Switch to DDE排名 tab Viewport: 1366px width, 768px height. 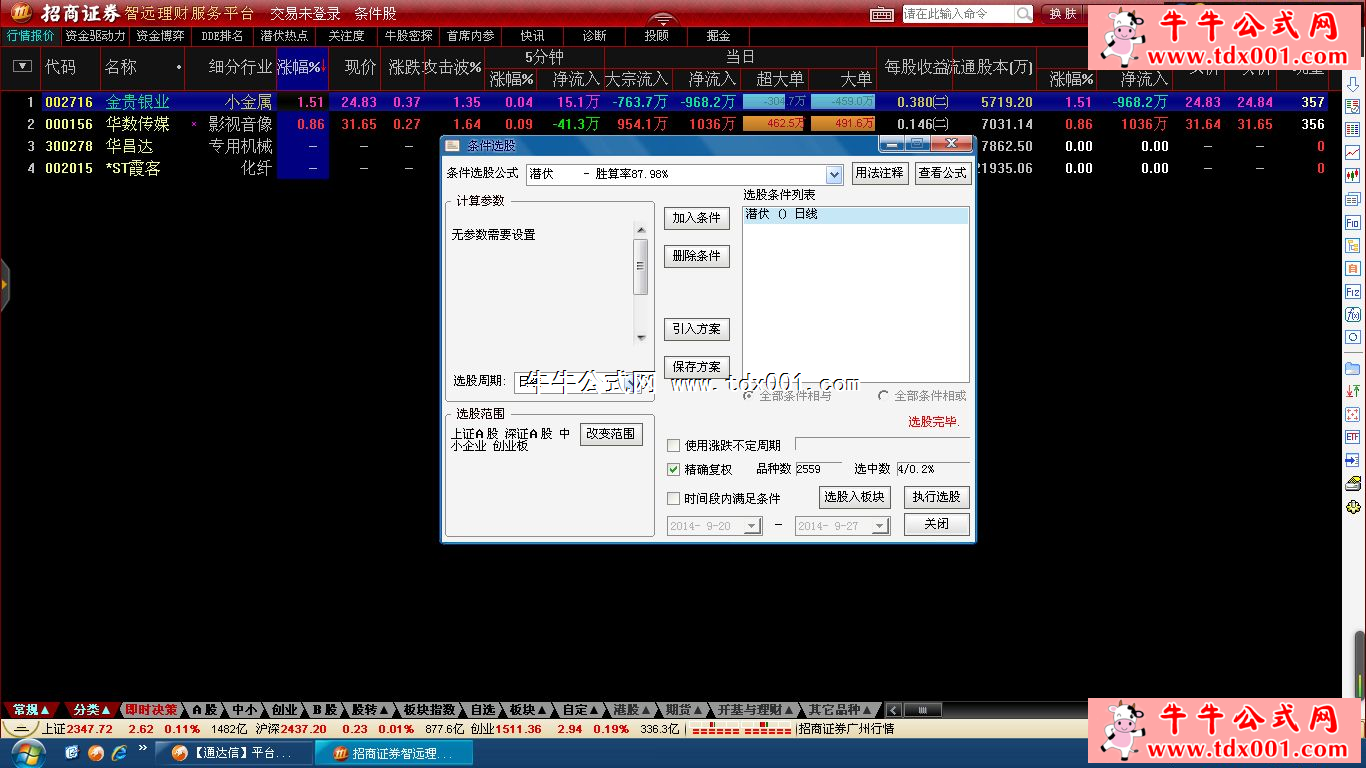point(222,36)
